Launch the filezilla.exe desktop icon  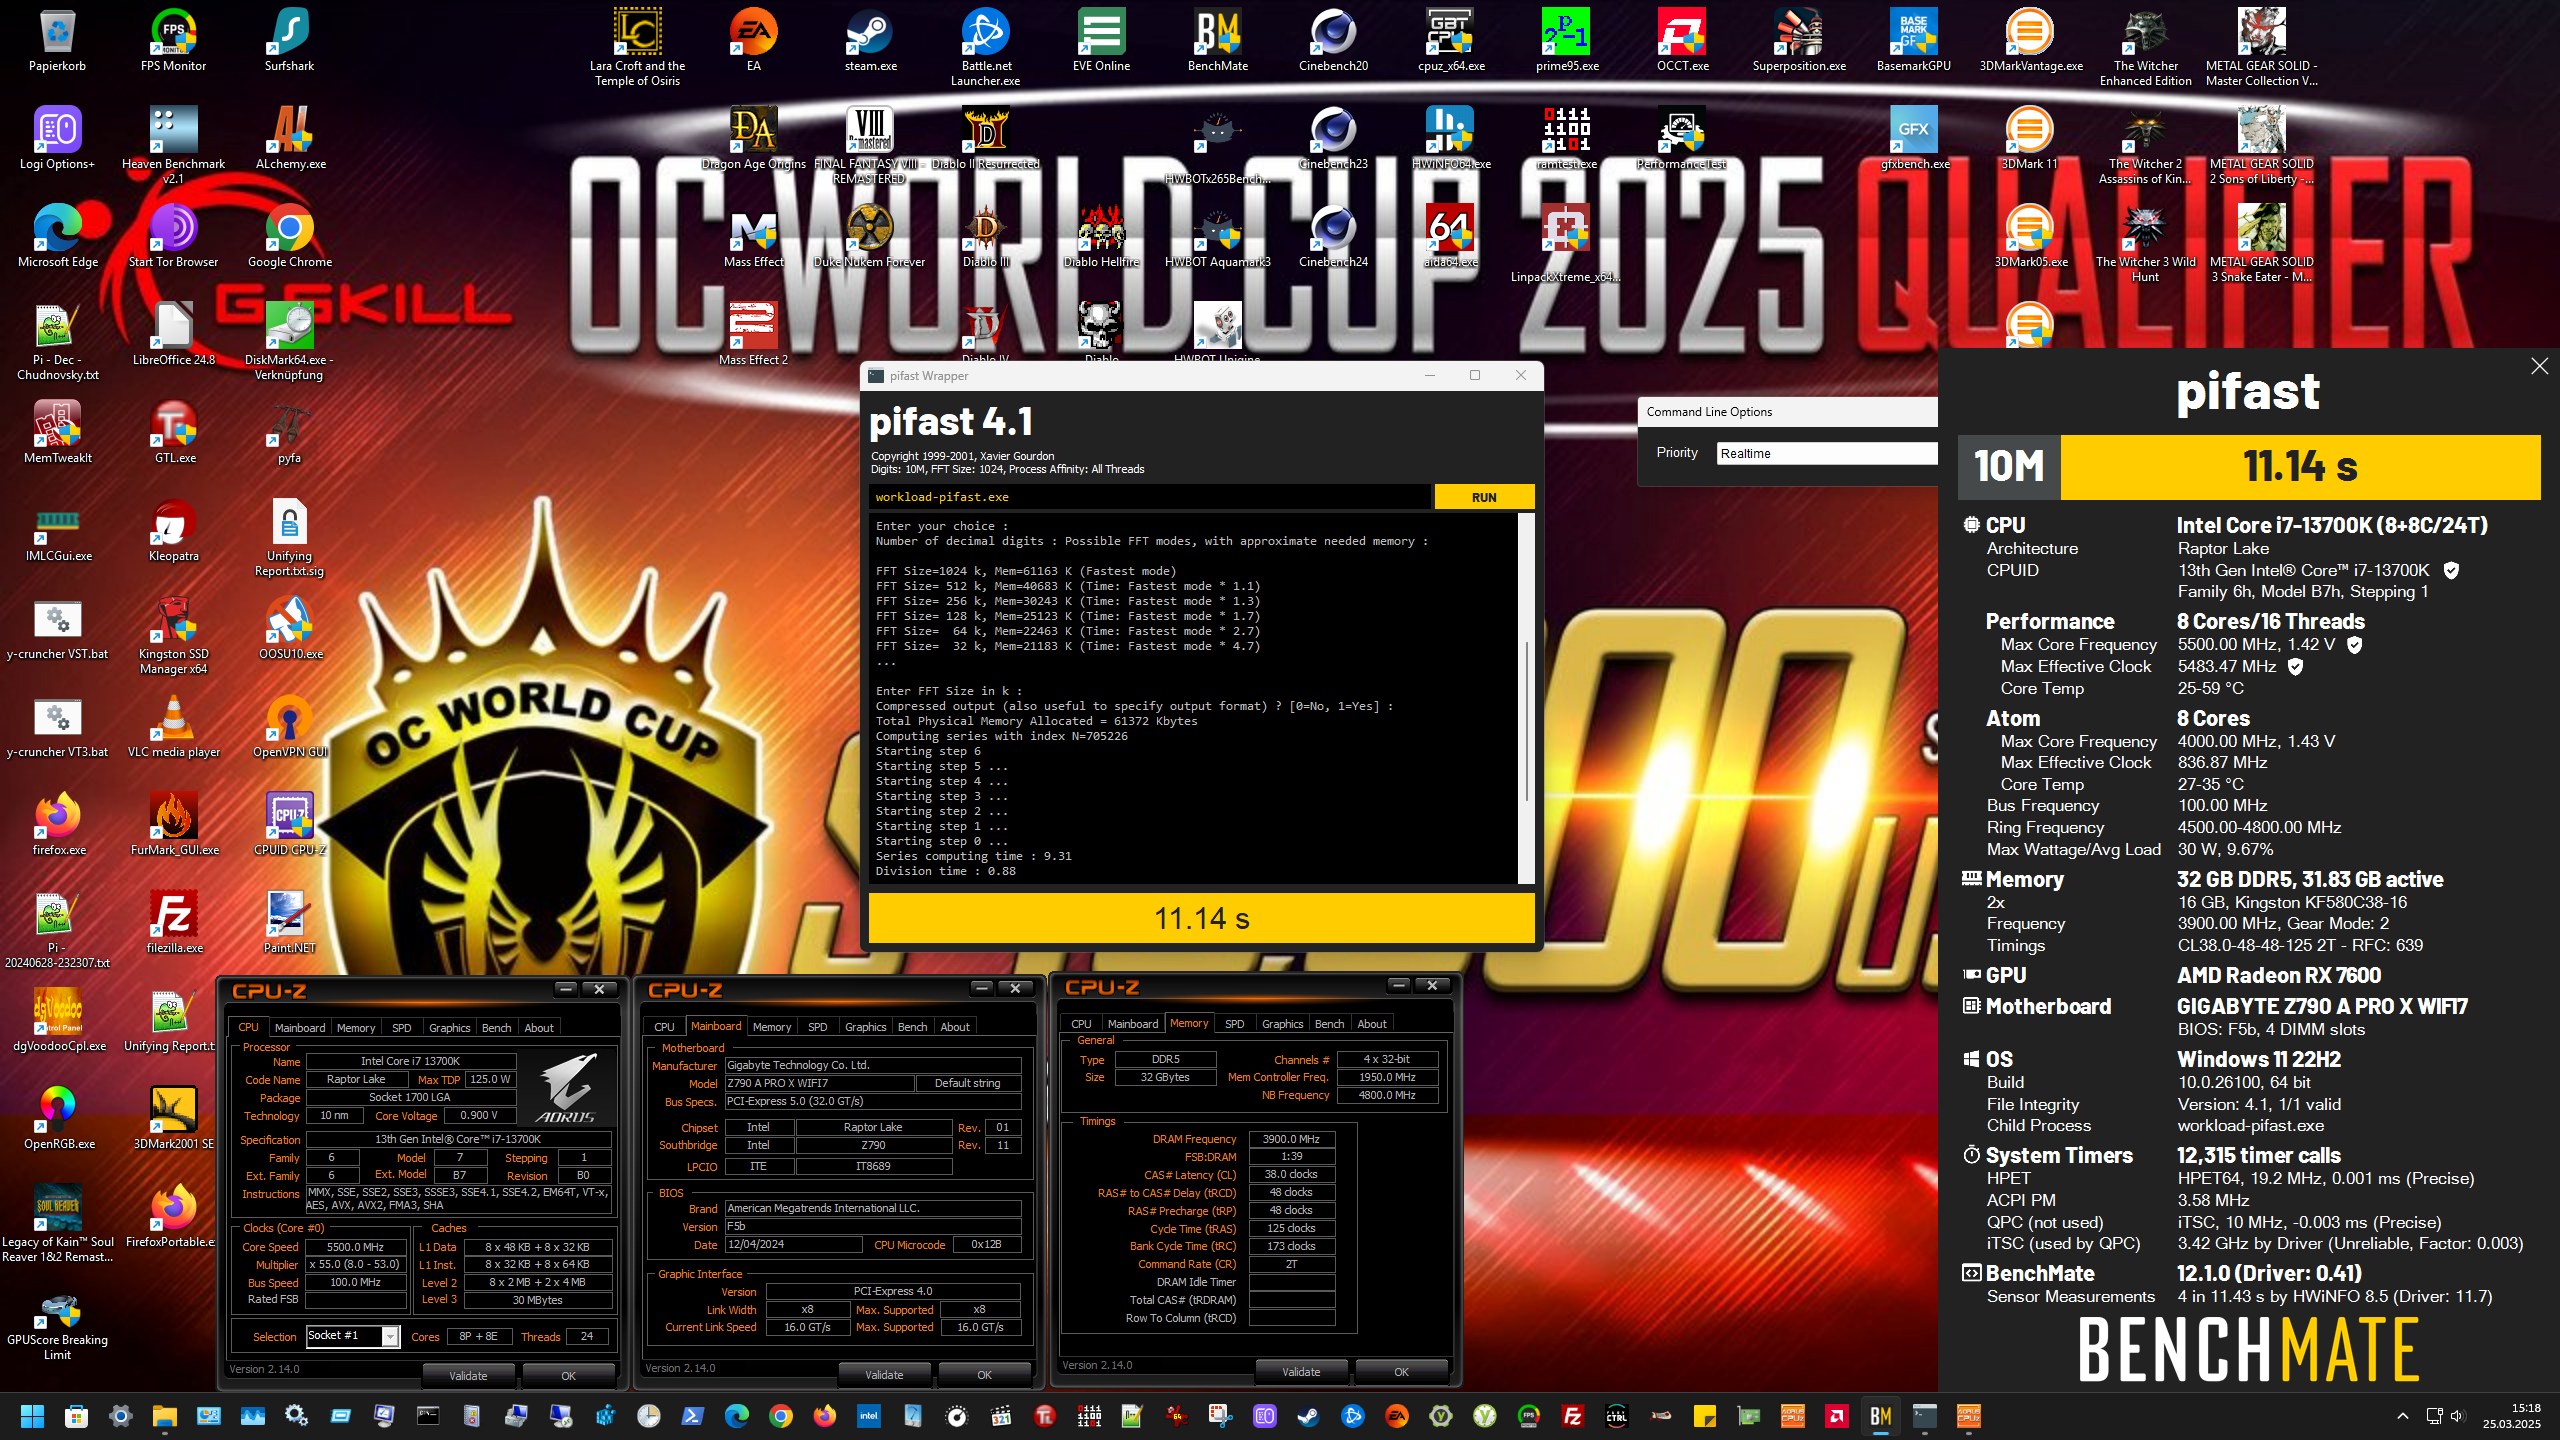(174, 923)
